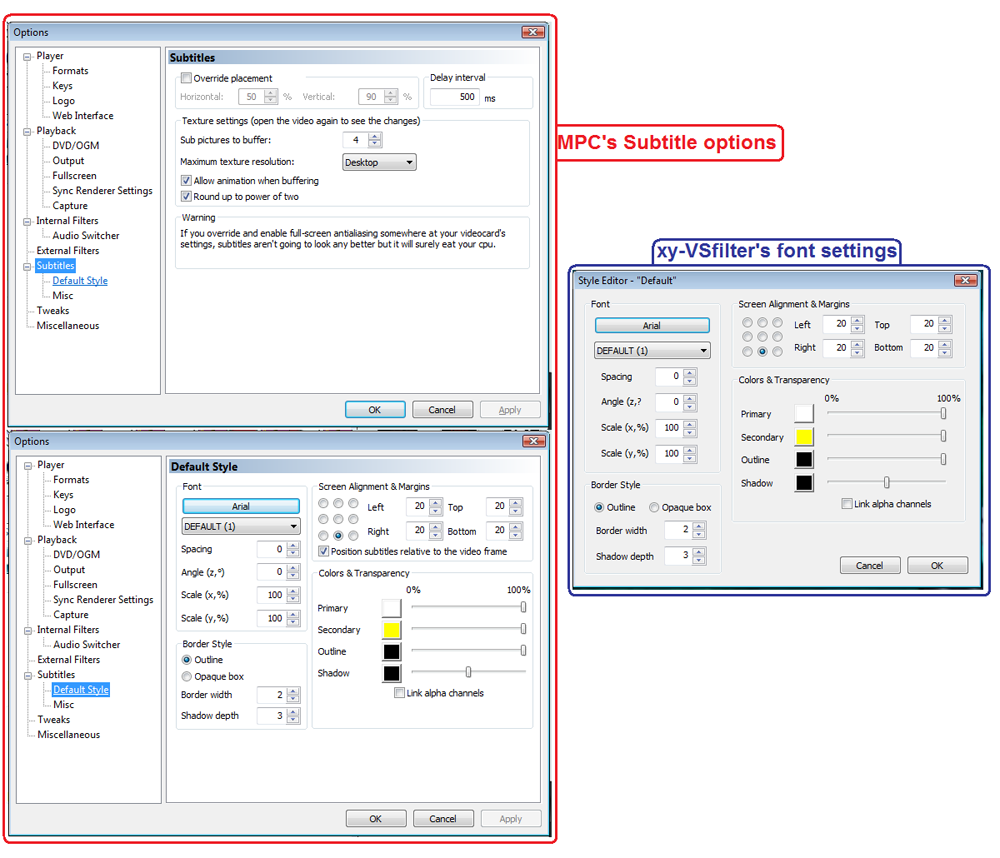This screenshot has height=858, width=1000.
Task: Select the Opaque box radio on the Default Style page
Action: coord(187,676)
